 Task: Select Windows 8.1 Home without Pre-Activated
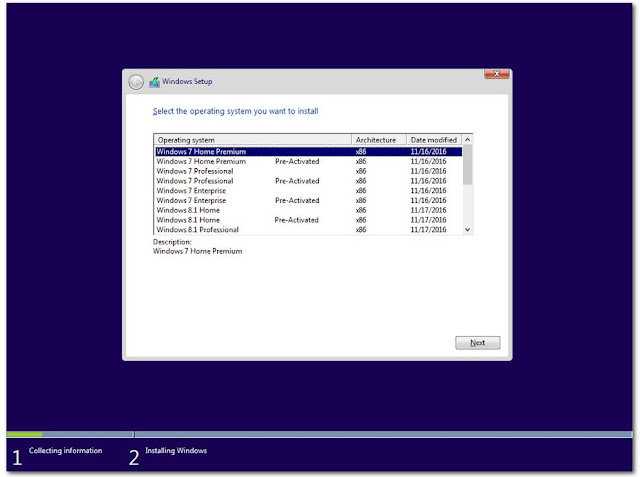pyautogui.click(x=309, y=210)
